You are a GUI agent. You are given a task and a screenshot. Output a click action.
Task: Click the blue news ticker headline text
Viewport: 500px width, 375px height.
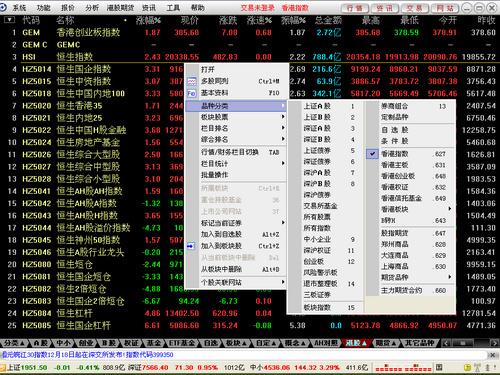point(87,355)
